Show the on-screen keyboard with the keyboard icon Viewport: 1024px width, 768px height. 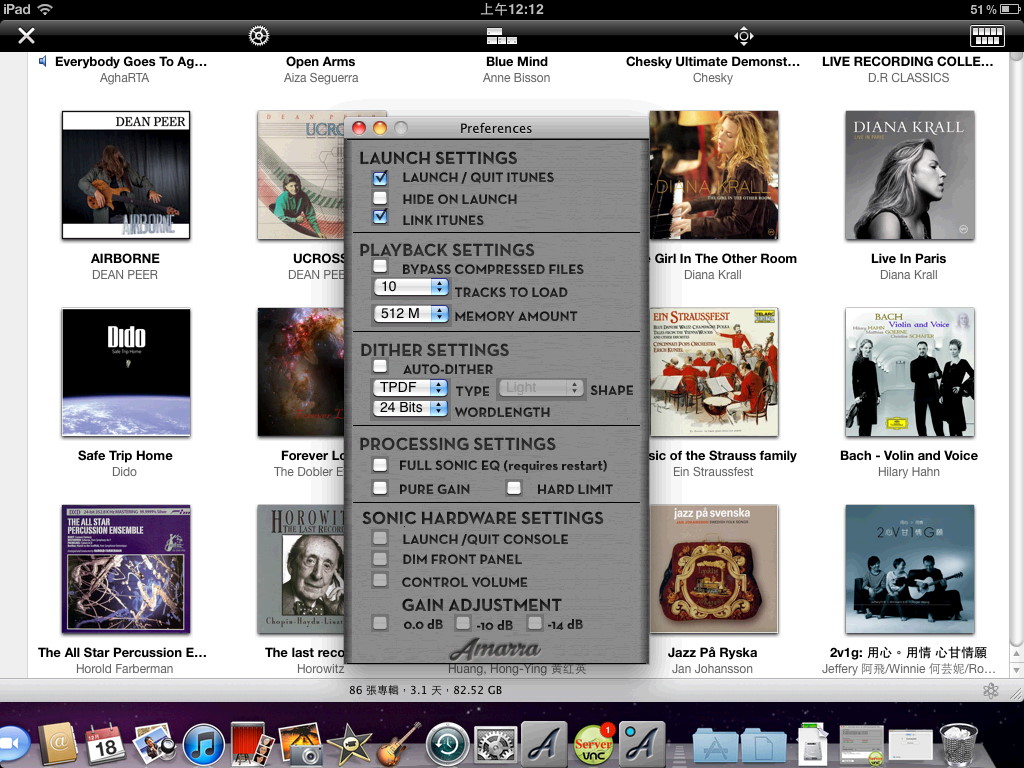(x=987, y=36)
